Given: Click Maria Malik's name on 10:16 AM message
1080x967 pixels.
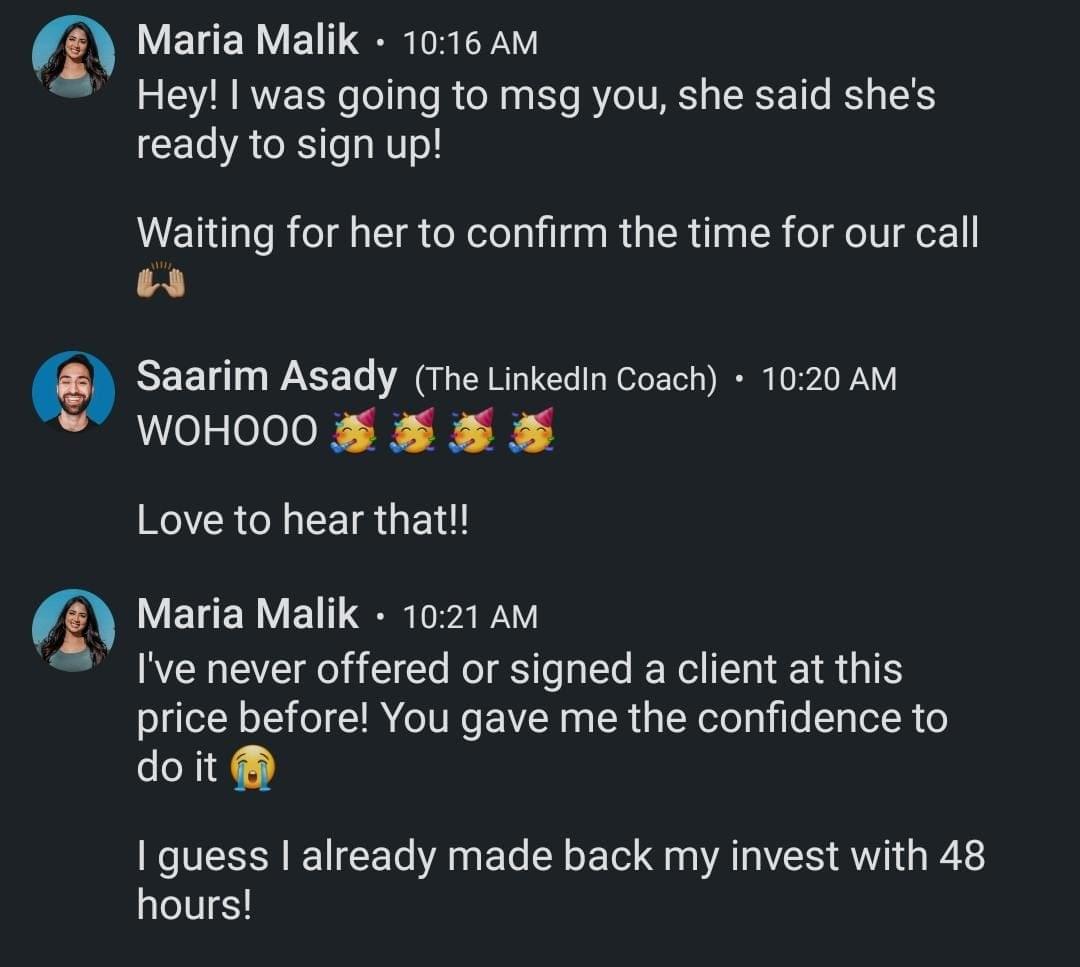Looking at the screenshot, I should pyautogui.click(x=247, y=41).
